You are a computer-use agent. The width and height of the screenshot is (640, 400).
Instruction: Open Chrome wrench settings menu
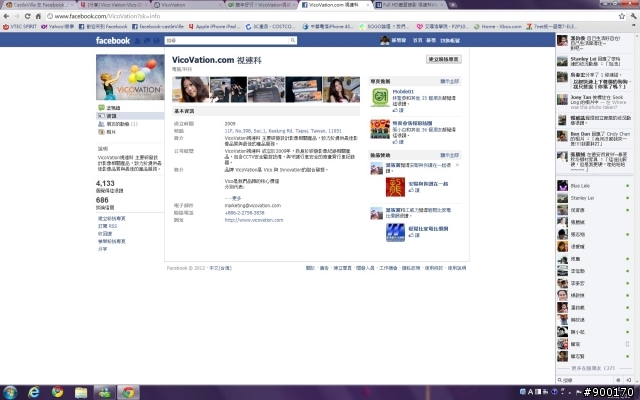(x=633, y=16)
